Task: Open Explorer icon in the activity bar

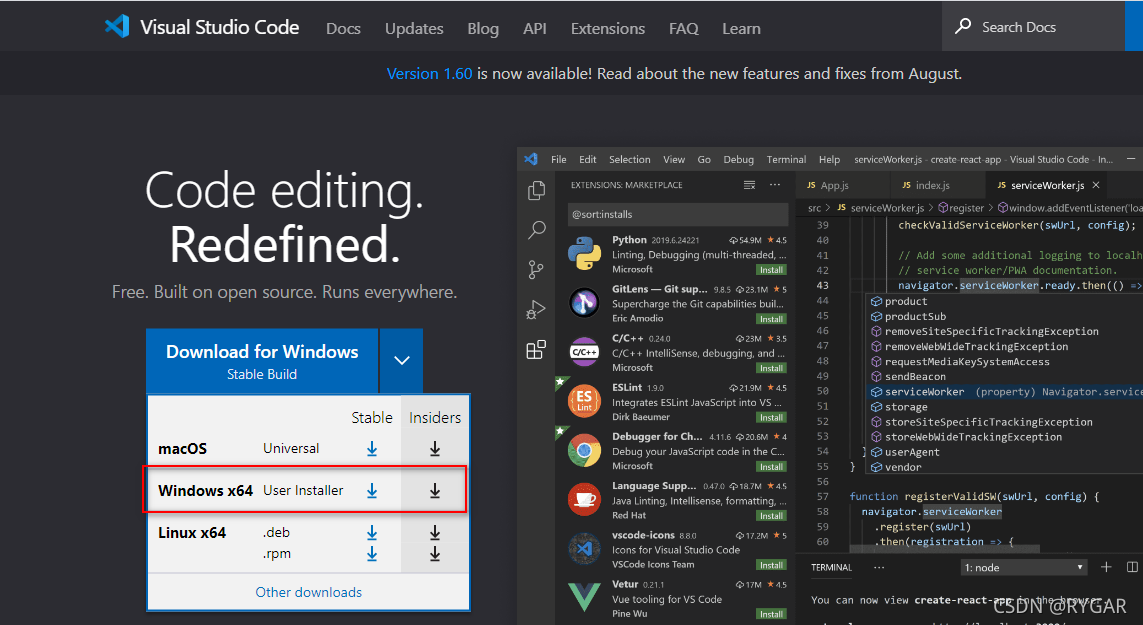Action: click(537, 190)
